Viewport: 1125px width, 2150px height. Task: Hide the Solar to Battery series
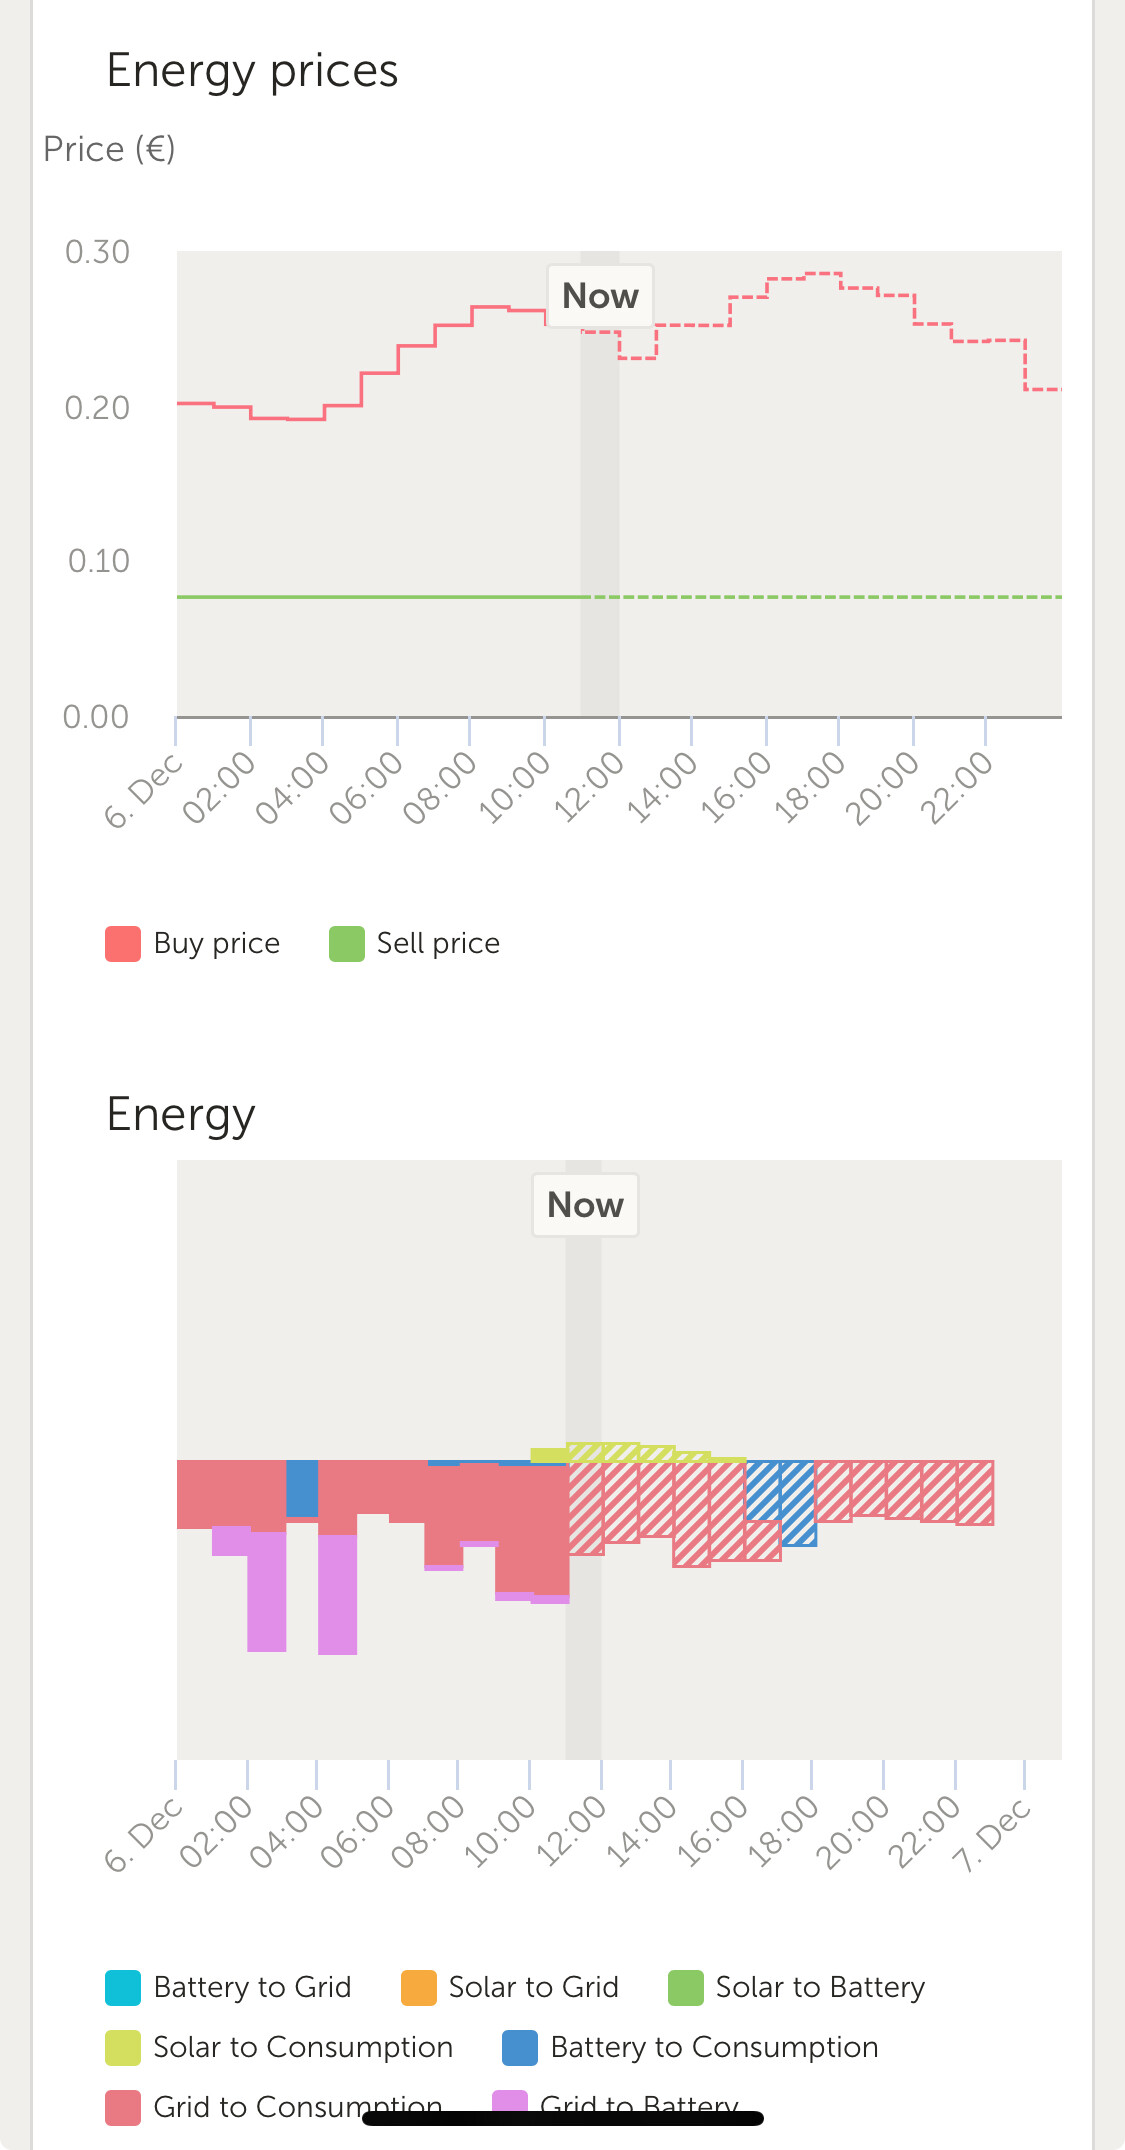[x=686, y=1988]
